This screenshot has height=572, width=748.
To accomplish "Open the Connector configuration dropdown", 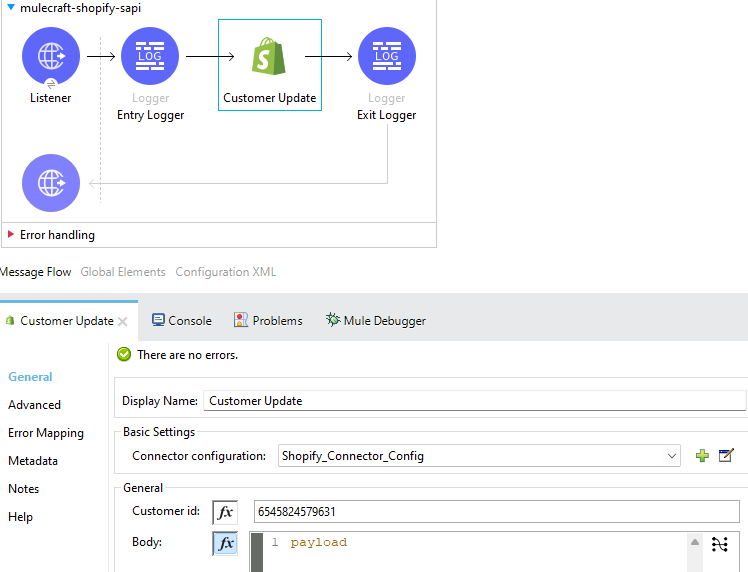I will (x=671, y=456).
